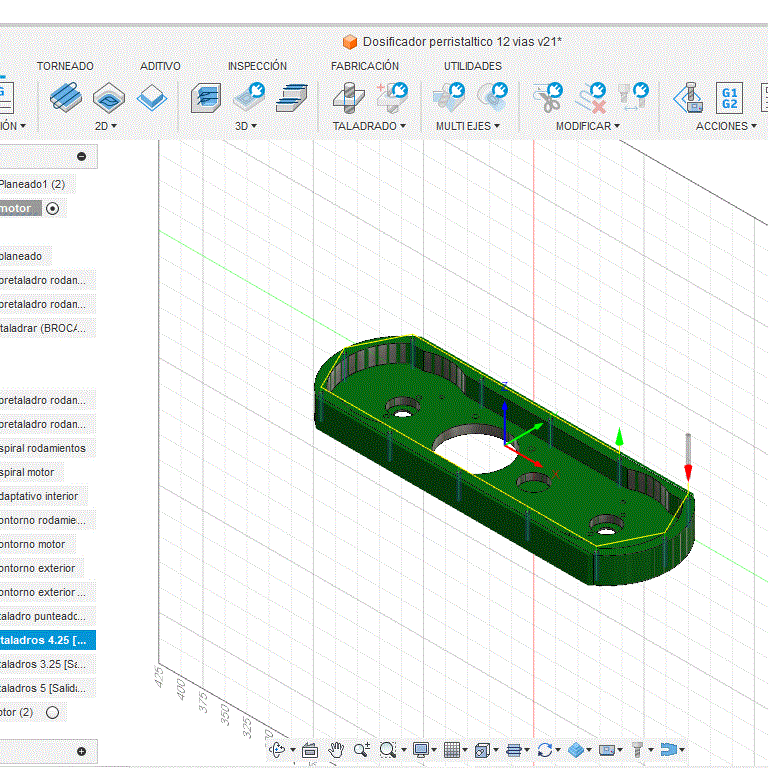Screen dimensions: 768x768
Task: Switch to the ADITIVO tab
Action: [x=160, y=66]
